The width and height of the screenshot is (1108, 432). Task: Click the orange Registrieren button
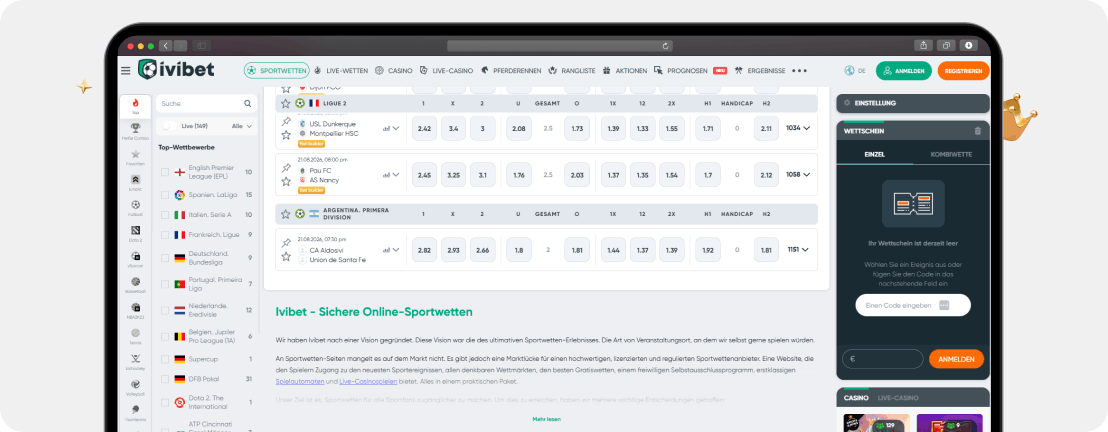tap(964, 71)
